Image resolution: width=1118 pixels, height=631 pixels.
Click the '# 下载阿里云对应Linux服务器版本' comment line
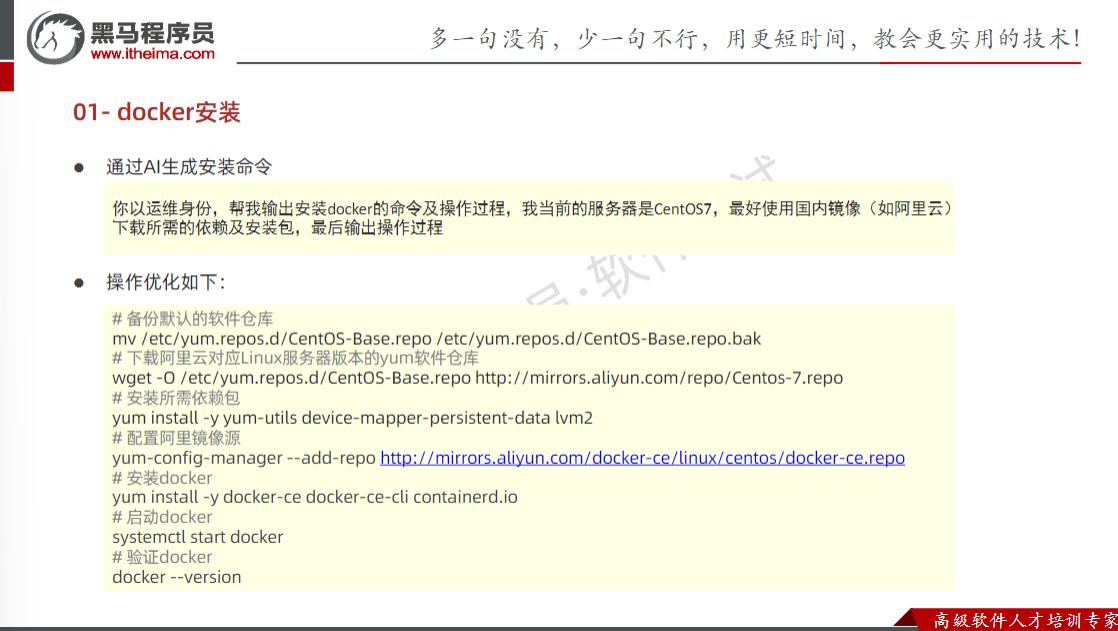[x=295, y=358]
